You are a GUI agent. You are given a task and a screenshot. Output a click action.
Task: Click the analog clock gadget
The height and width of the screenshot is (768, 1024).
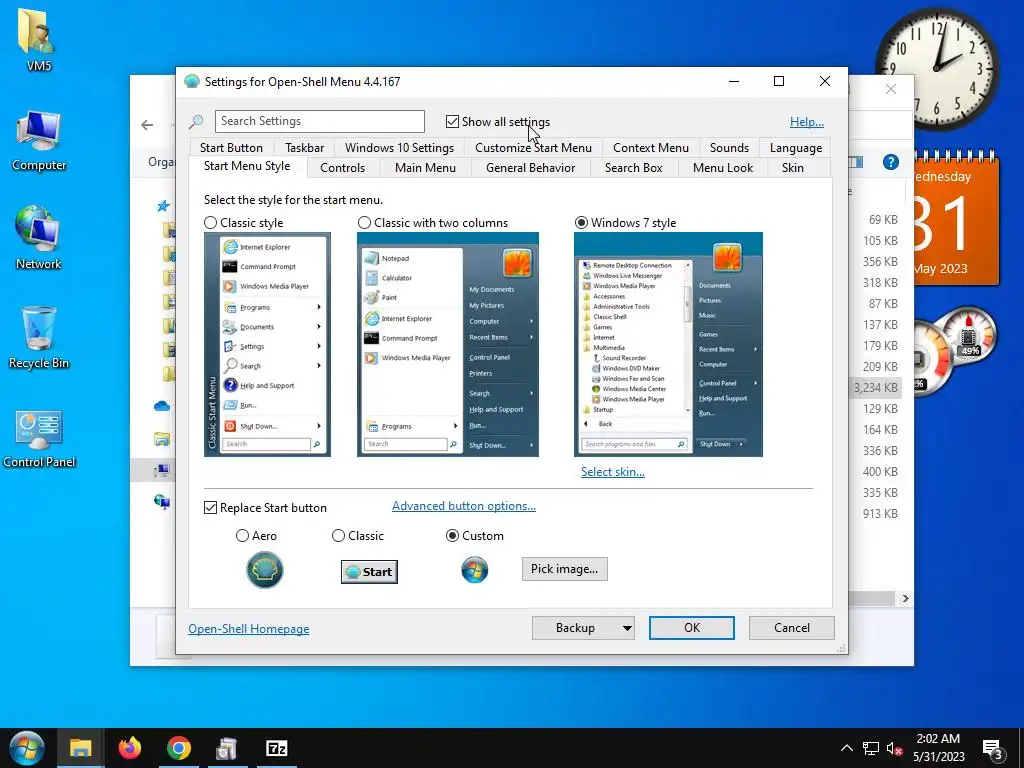pos(937,68)
